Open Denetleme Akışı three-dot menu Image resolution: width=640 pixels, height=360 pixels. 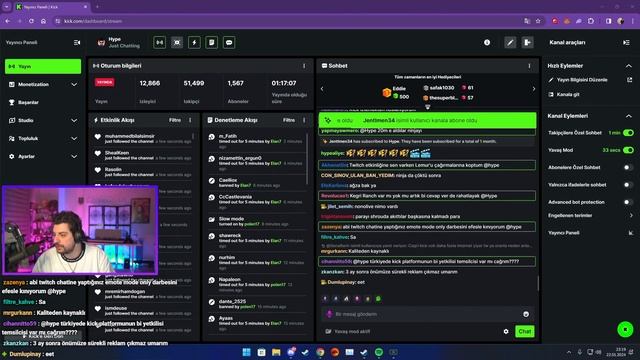click(x=304, y=120)
